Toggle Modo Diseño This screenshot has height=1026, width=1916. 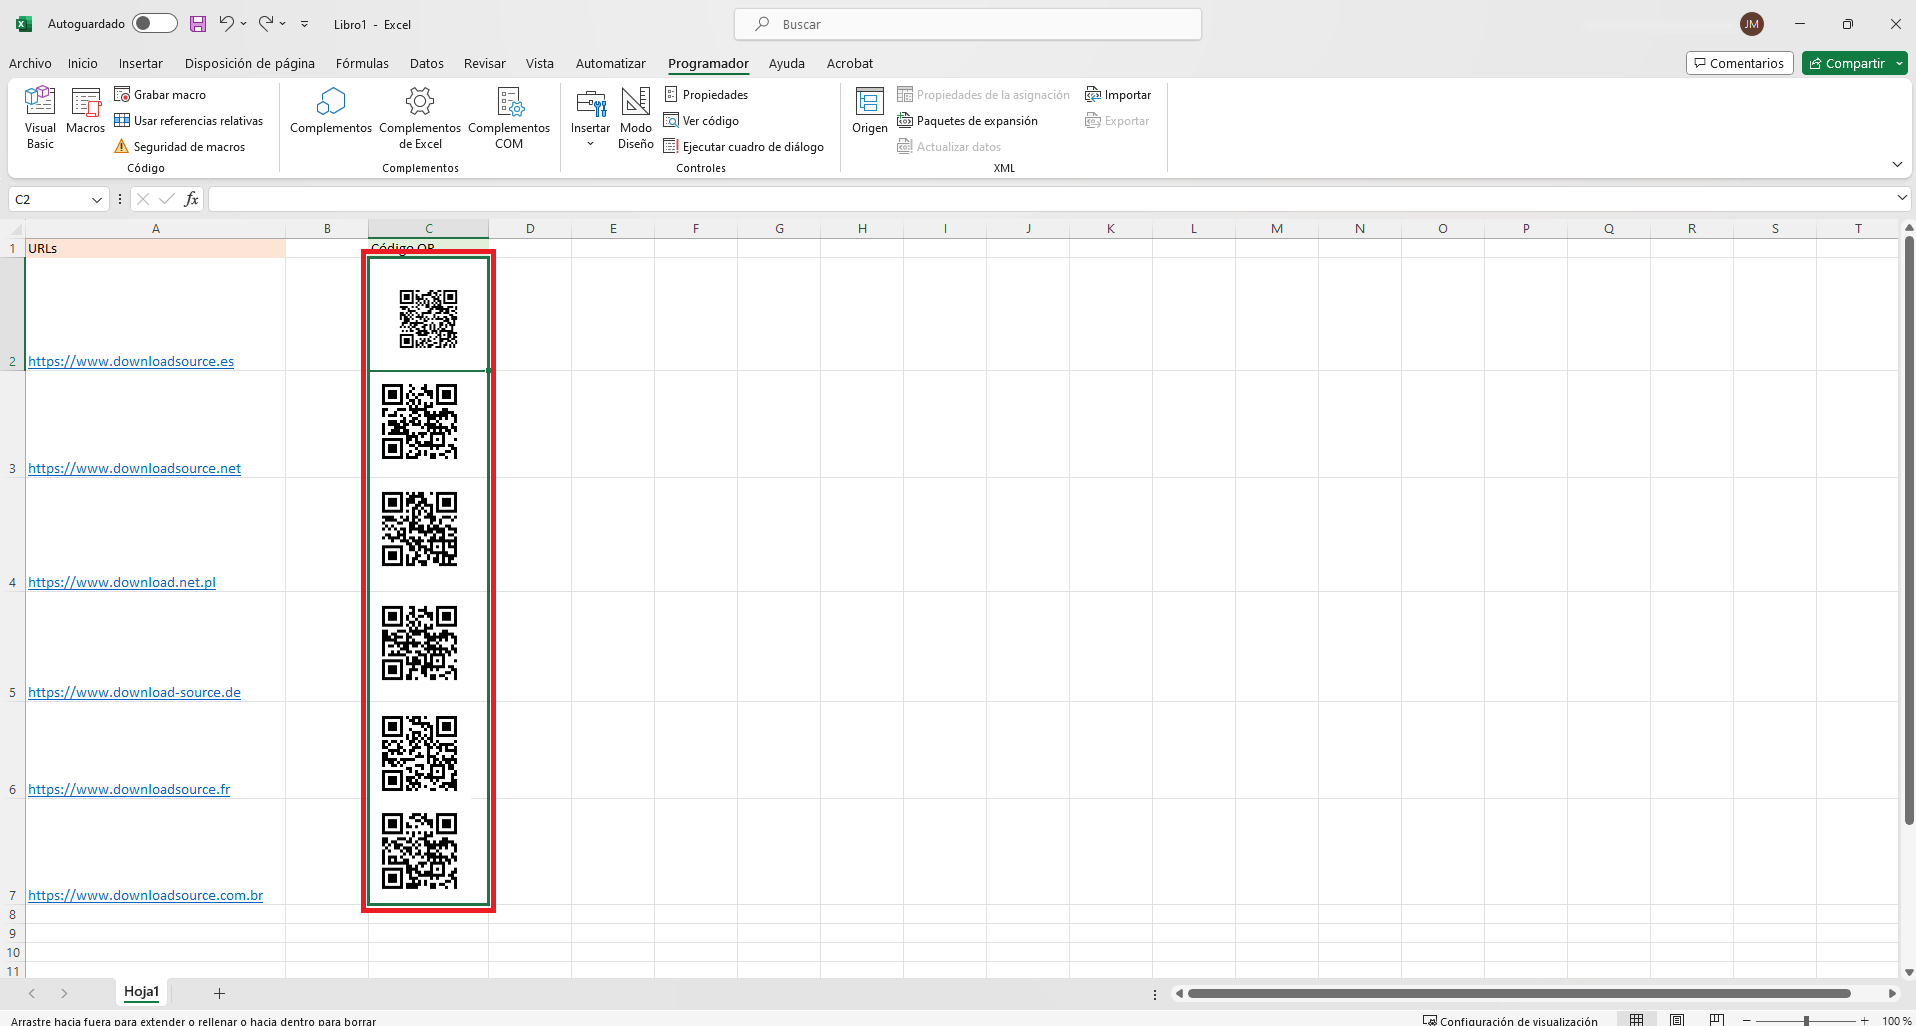pyautogui.click(x=635, y=118)
